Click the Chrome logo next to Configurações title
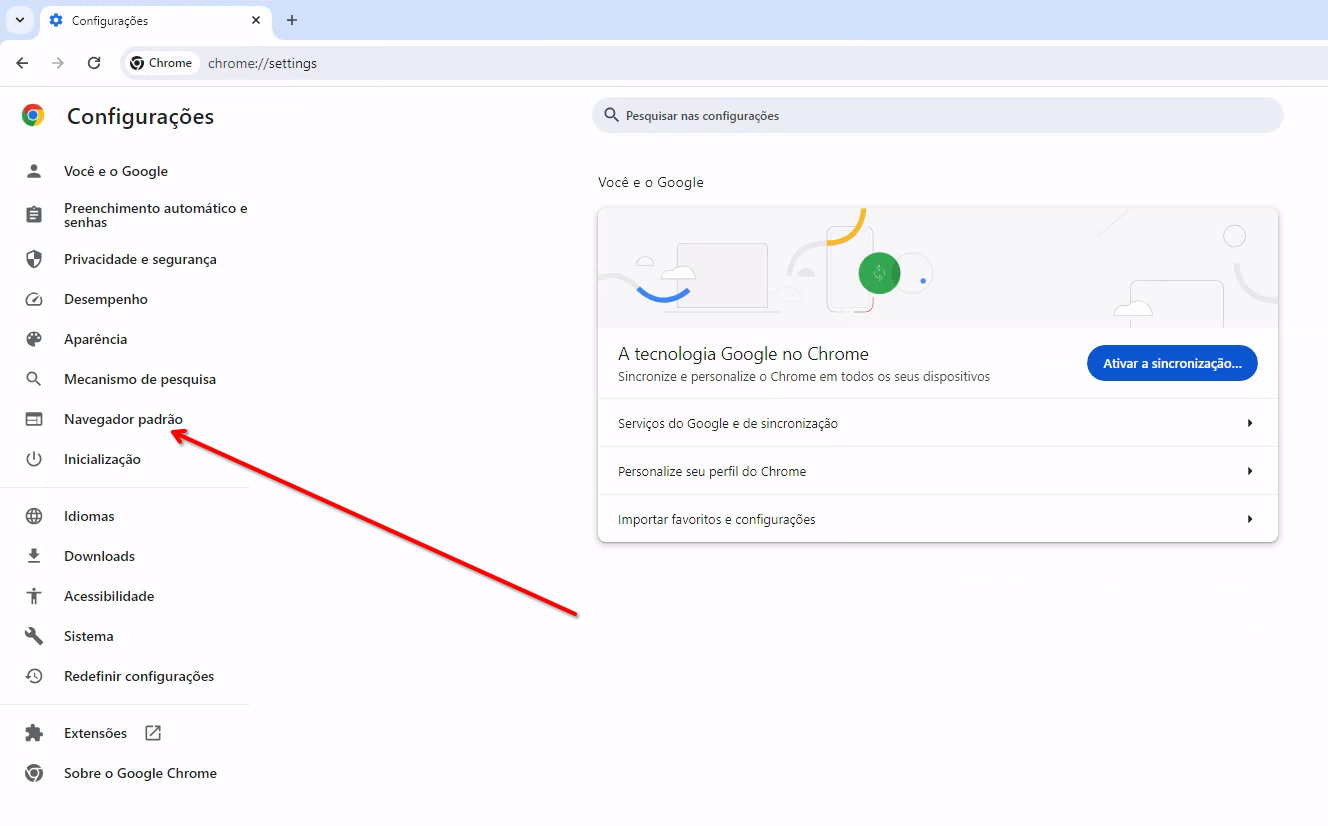The image size is (1328, 826). 33,116
